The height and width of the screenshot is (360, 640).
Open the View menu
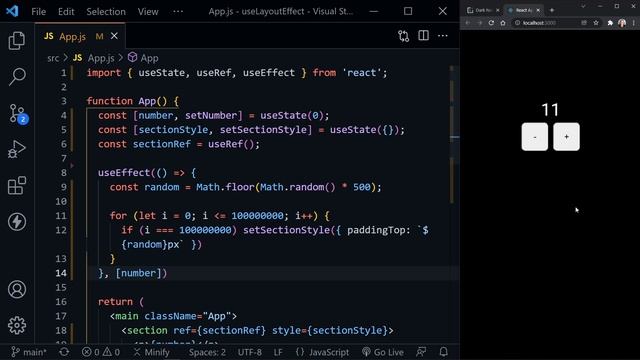tap(148, 11)
